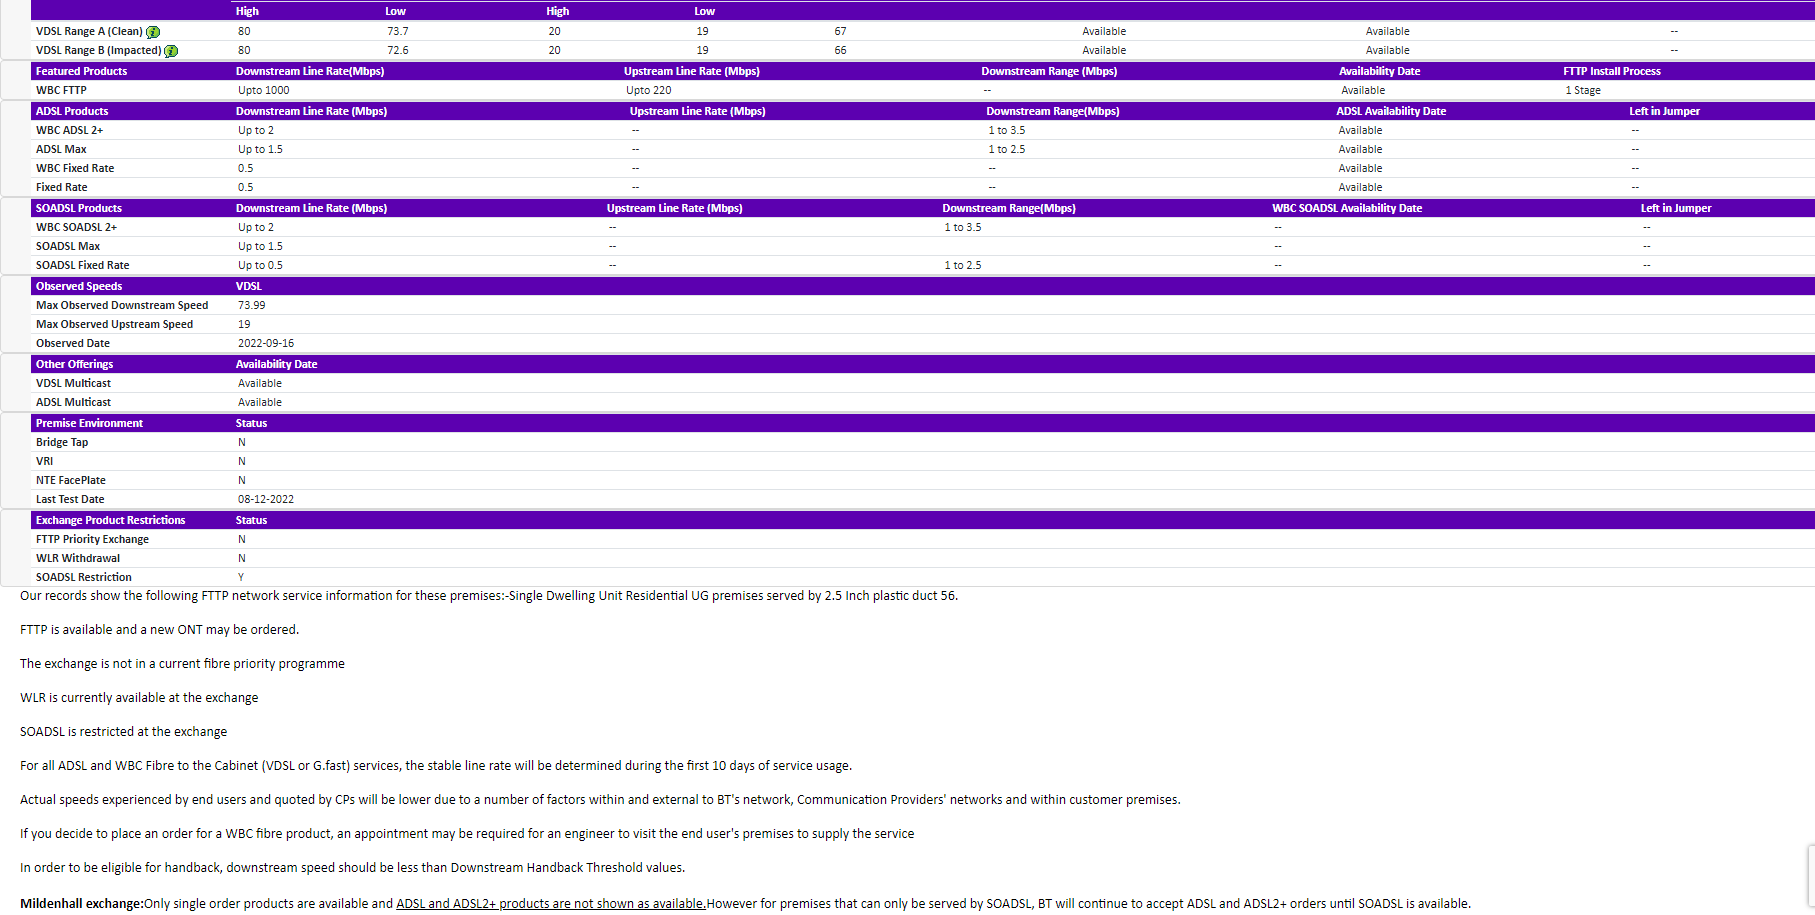Image resolution: width=1815 pixels, height=915 pixels.
Task: Select the Premise Environment header
Action: point(89,422)
